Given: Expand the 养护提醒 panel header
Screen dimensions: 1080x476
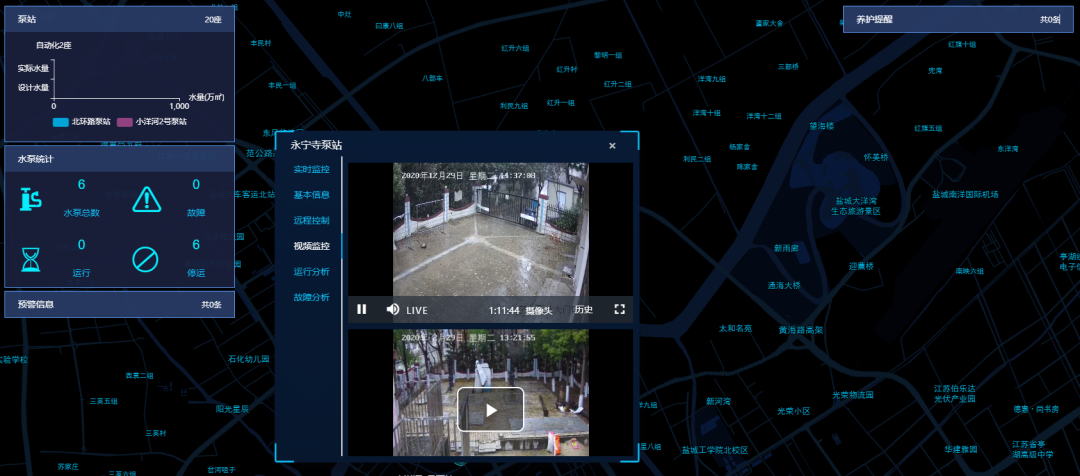Looking at the screenshot, I should [x=950, y=19].
